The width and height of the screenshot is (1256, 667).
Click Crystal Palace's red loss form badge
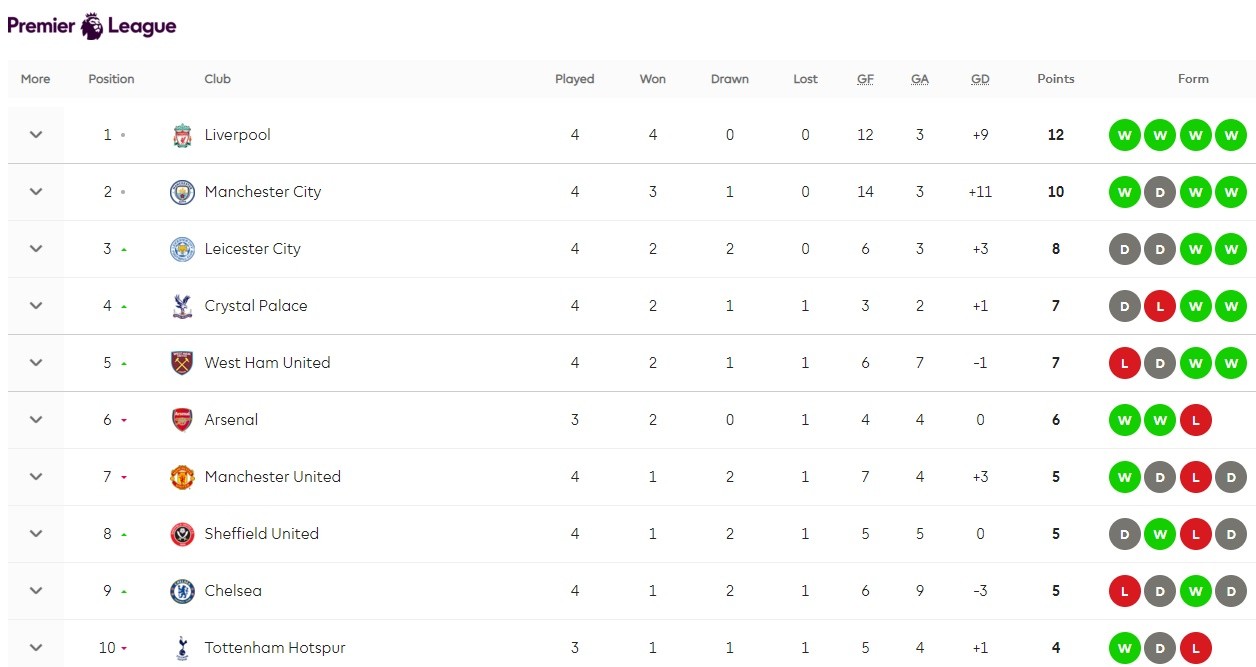point(1160,306)
